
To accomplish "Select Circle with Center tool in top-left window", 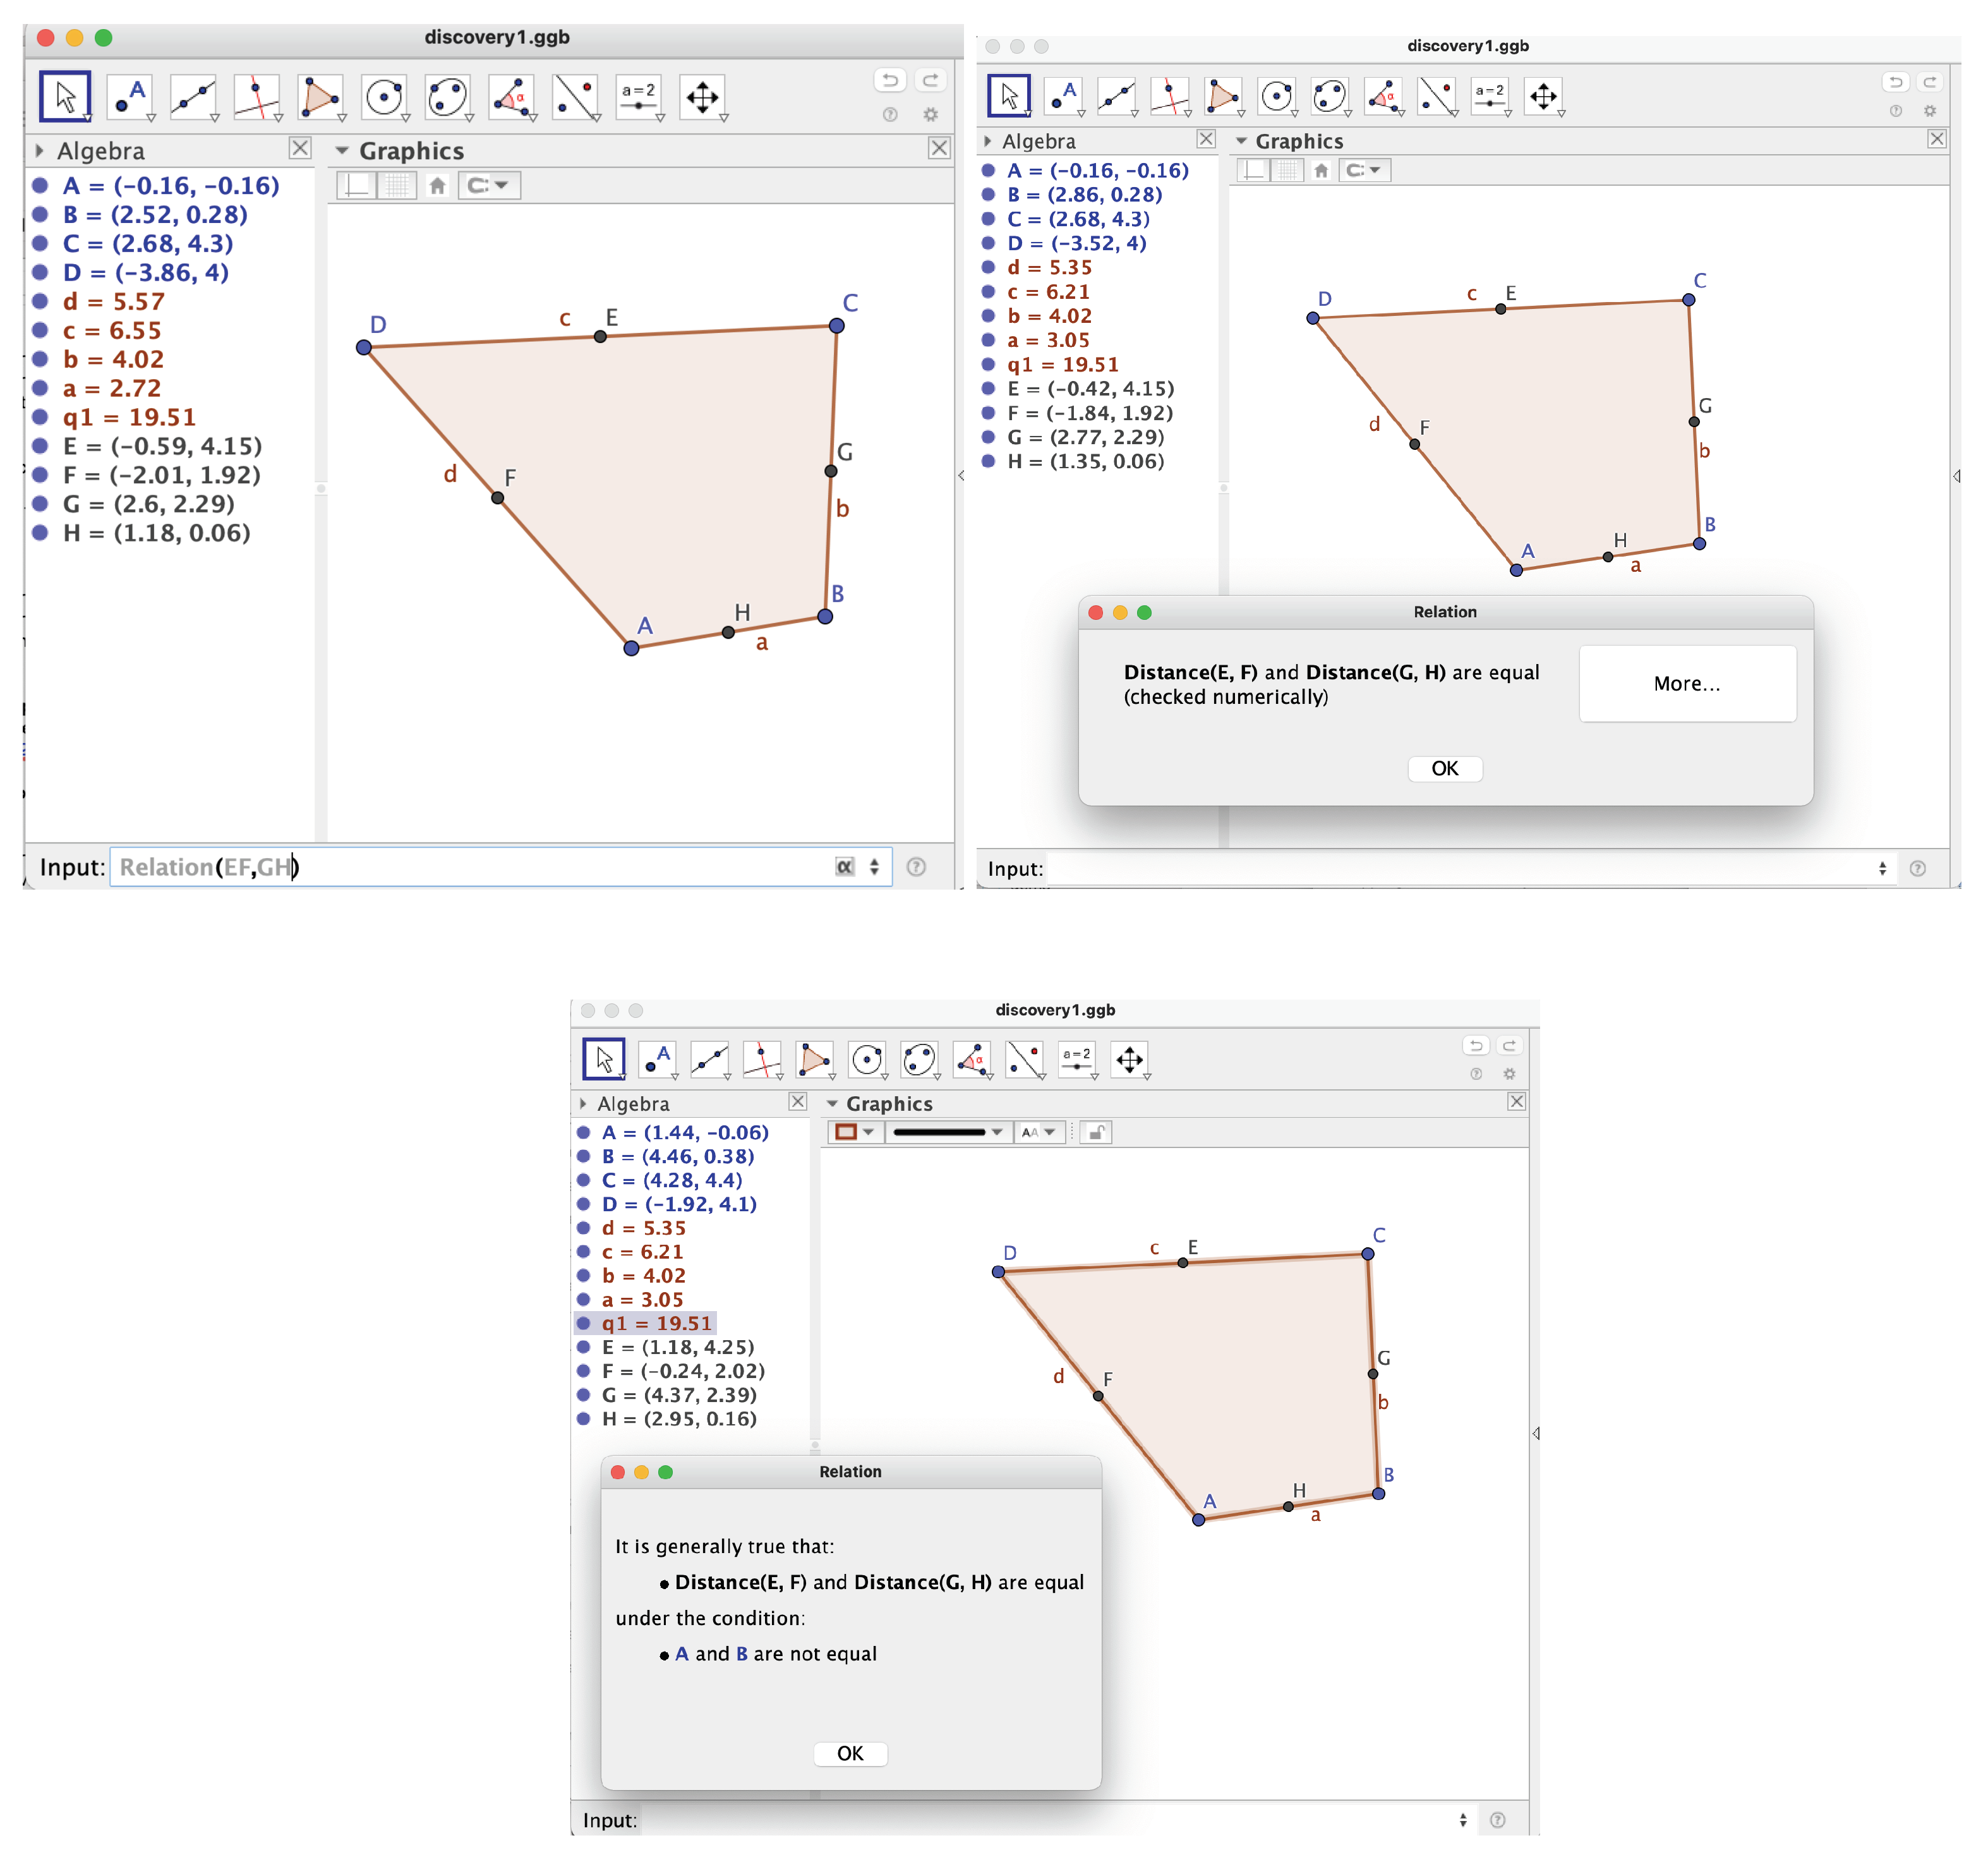I will click(x=383, y=98).
